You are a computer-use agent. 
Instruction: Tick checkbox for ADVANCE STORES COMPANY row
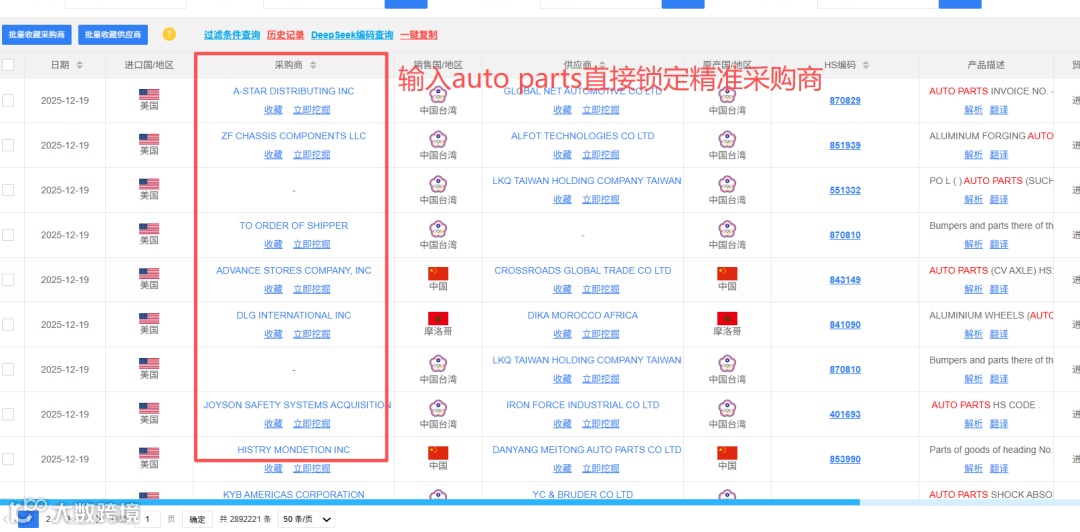click(x=8, y=280)
